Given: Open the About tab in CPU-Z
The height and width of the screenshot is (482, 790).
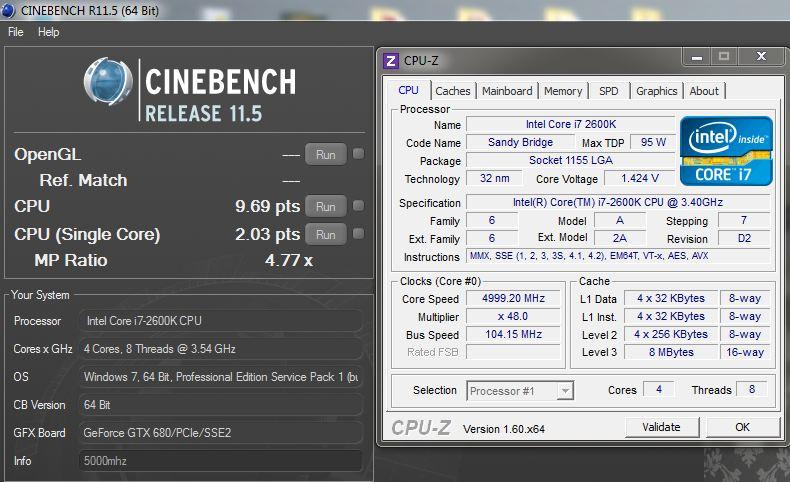Looking at the screenshot, I should click(x=704, y=91).
